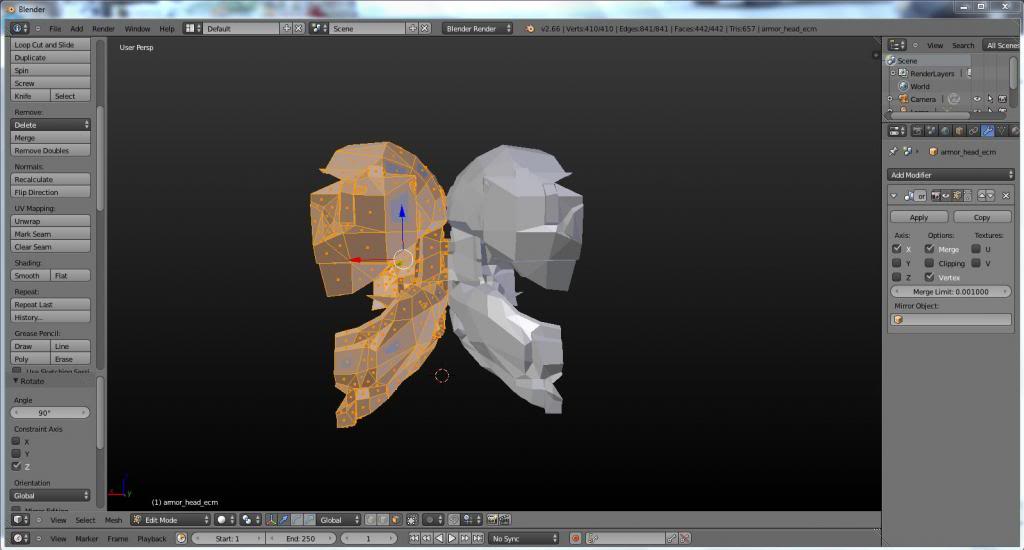The height and width of the screenshot is (550, 1024).
Task: Jump to the timeline's last frame
Action: click(477, 539)
